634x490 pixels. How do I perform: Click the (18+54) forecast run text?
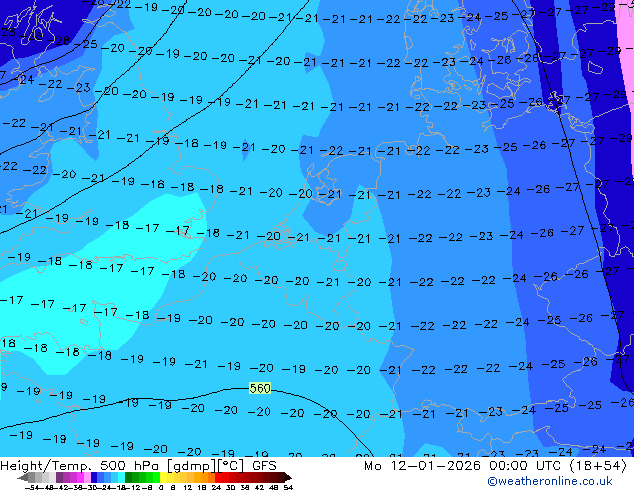click(598, 466)
